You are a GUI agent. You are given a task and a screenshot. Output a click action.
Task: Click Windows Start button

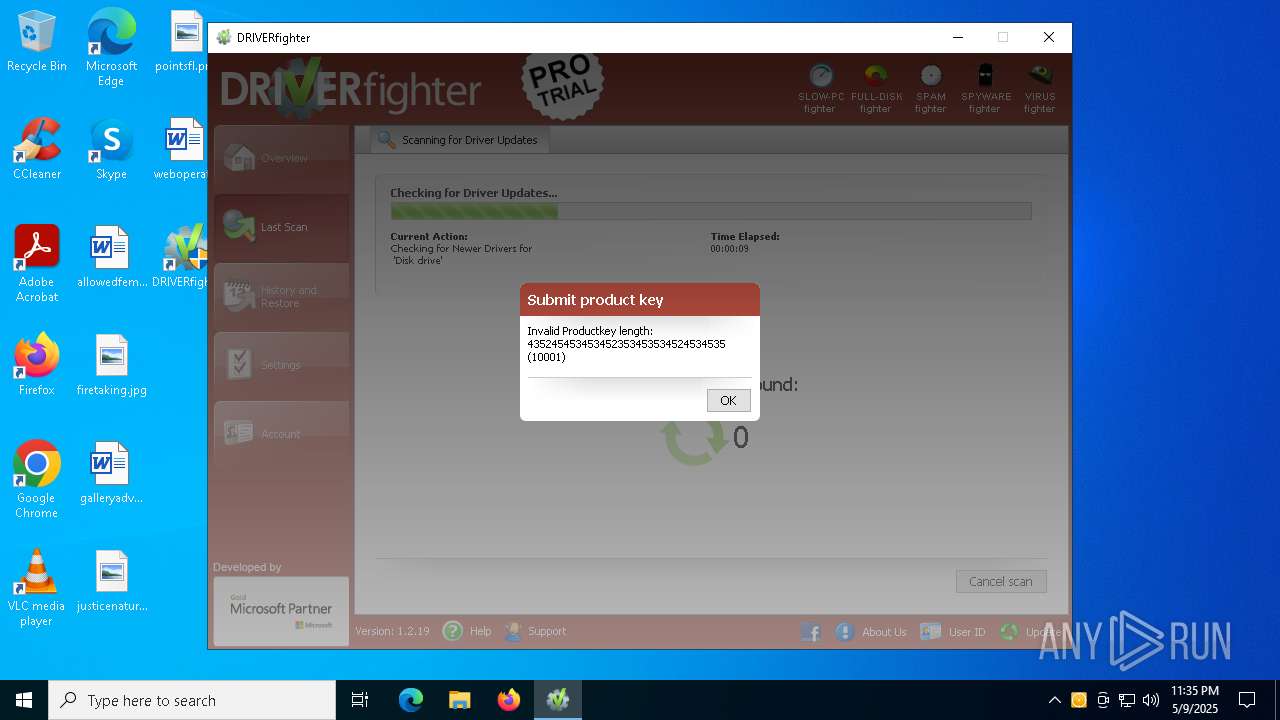[x=24, y=700]
